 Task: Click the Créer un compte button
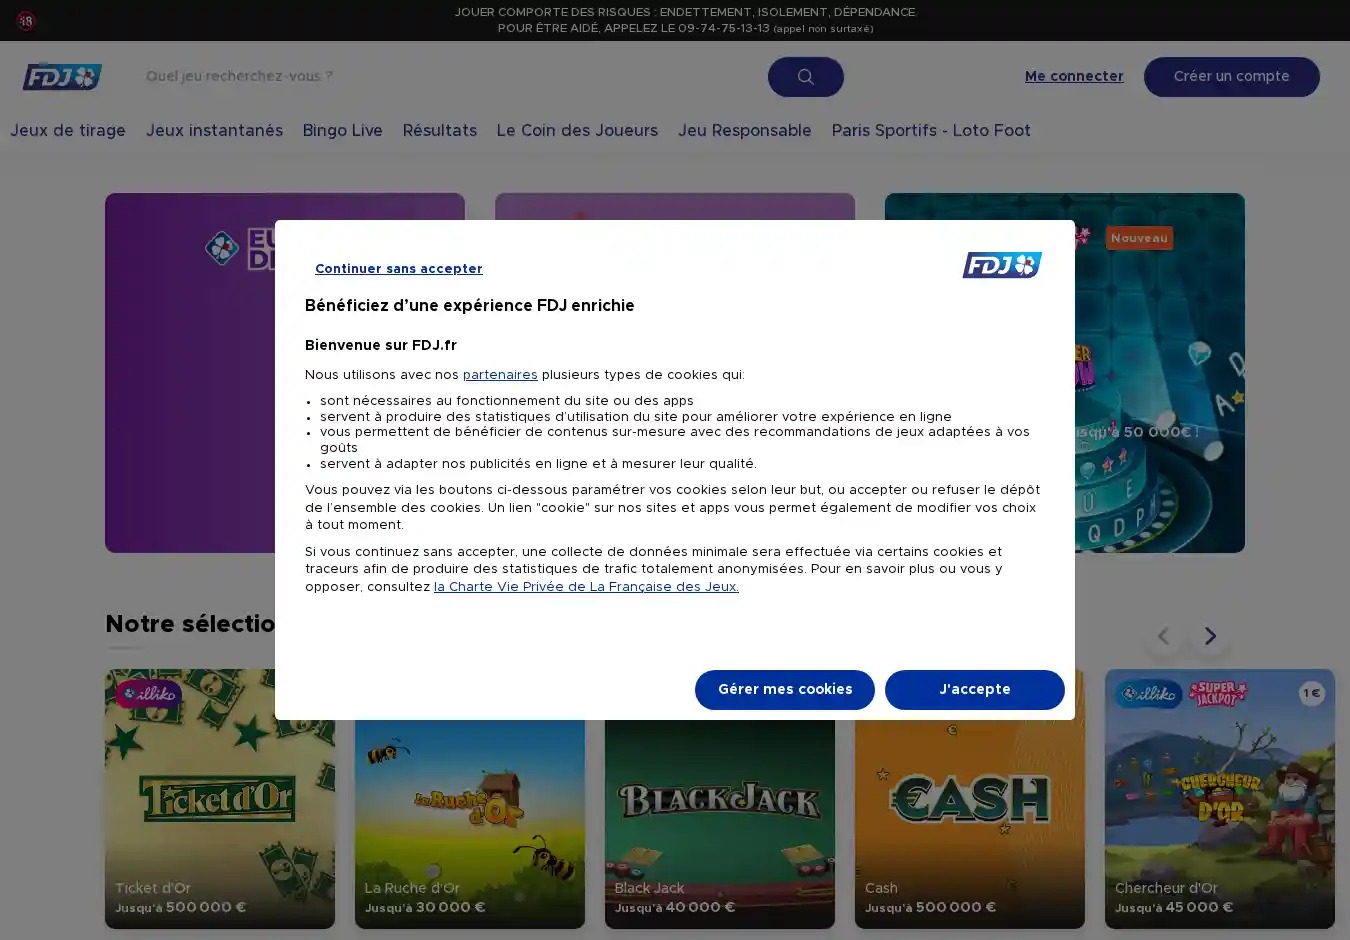[x=1231, y=77]
